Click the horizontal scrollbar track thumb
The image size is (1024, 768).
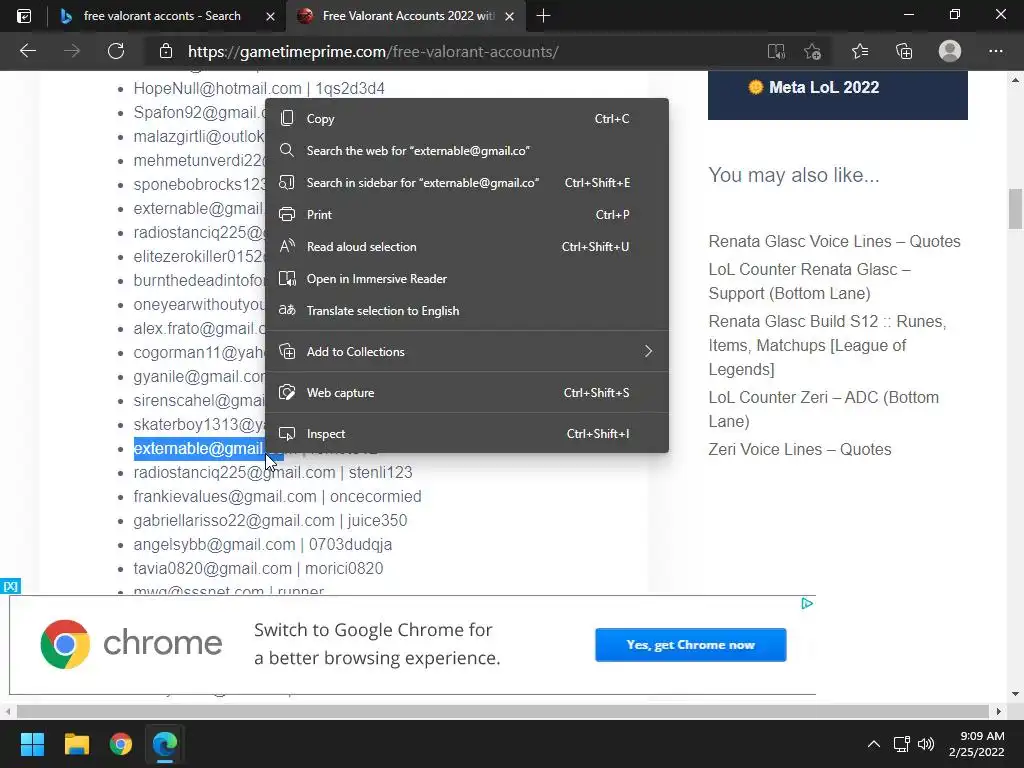pos(503,711)
